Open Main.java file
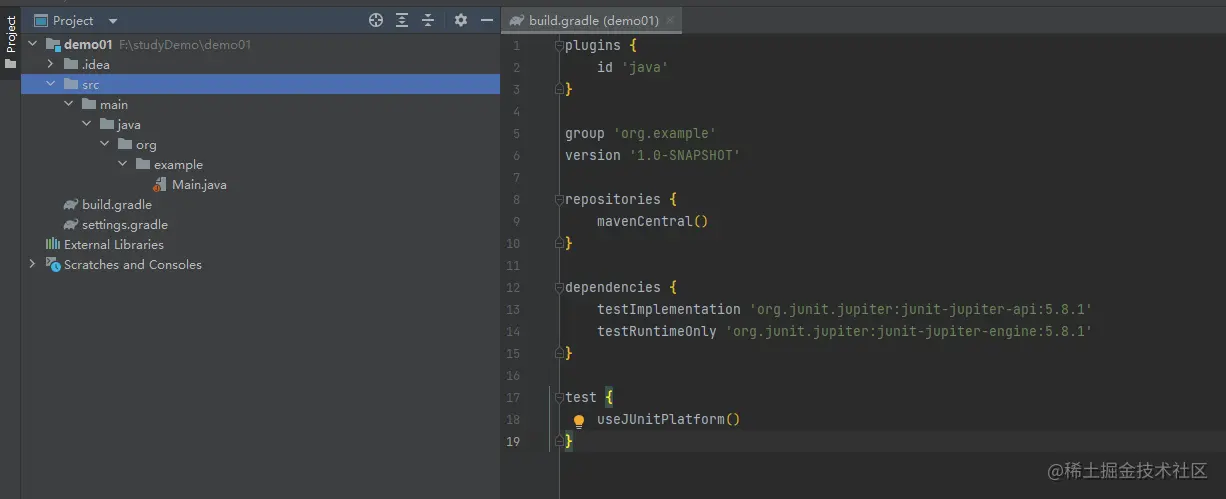The width and height of the screenshot is (1226, 499). click(199, 185)
